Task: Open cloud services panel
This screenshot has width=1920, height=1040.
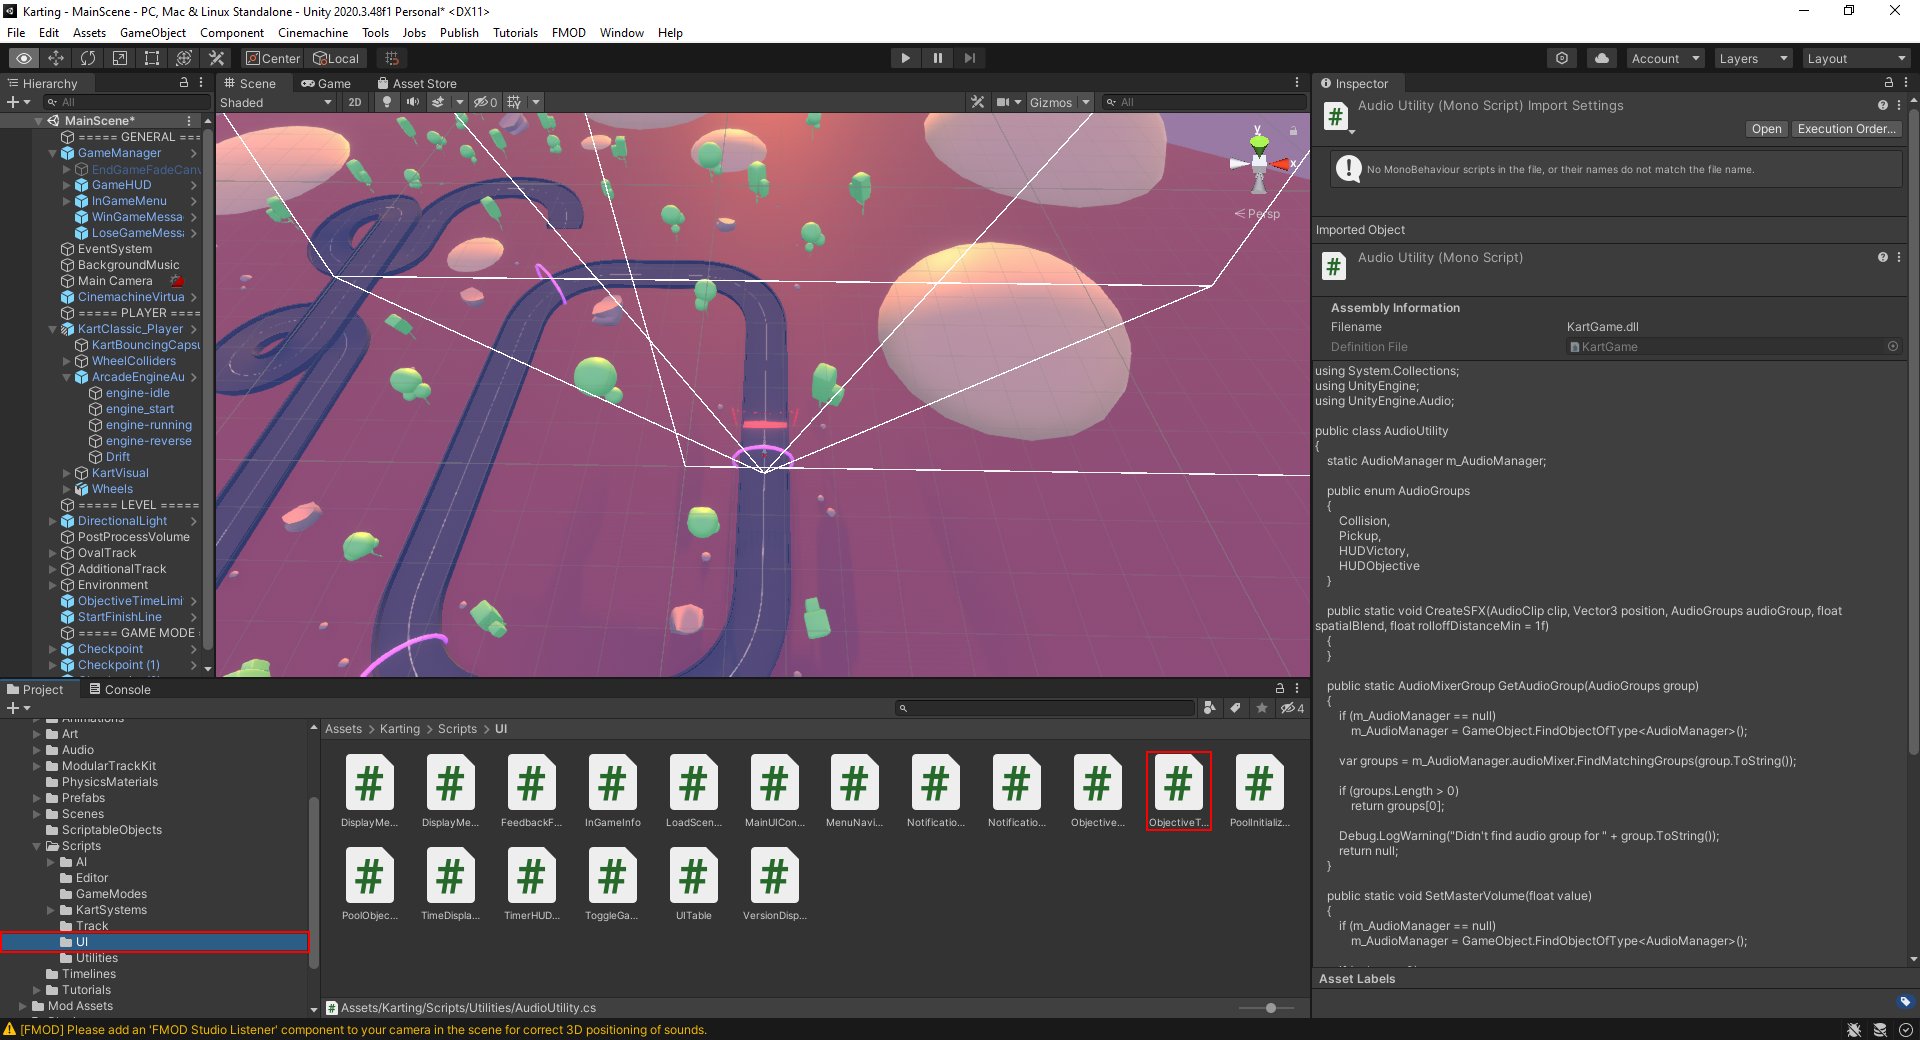Action: tap(1602, 58)
